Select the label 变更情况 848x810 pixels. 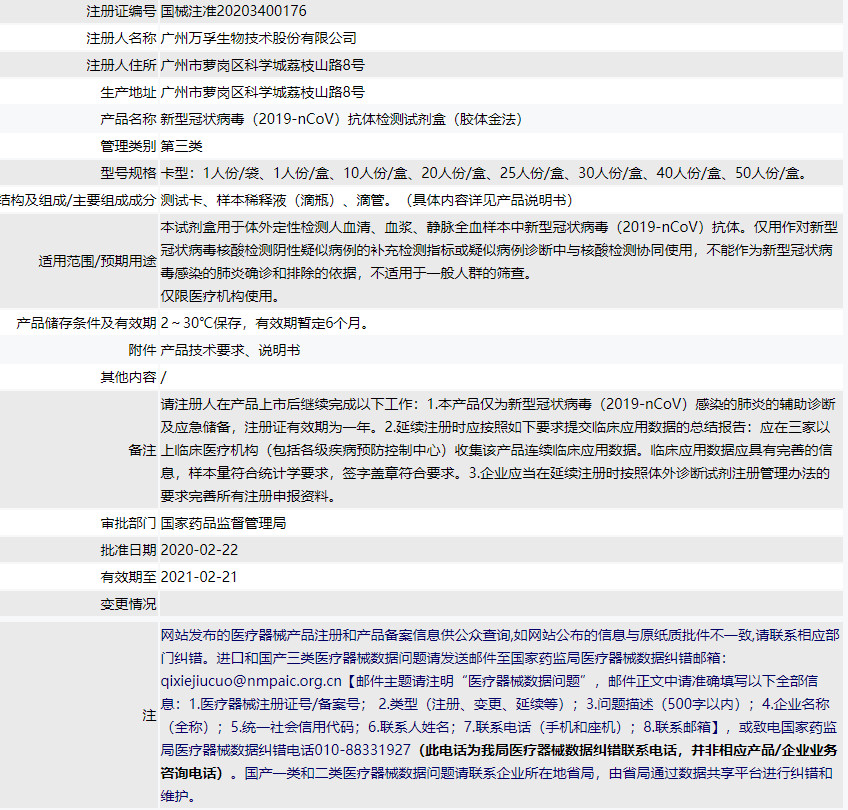pos(128,604)
